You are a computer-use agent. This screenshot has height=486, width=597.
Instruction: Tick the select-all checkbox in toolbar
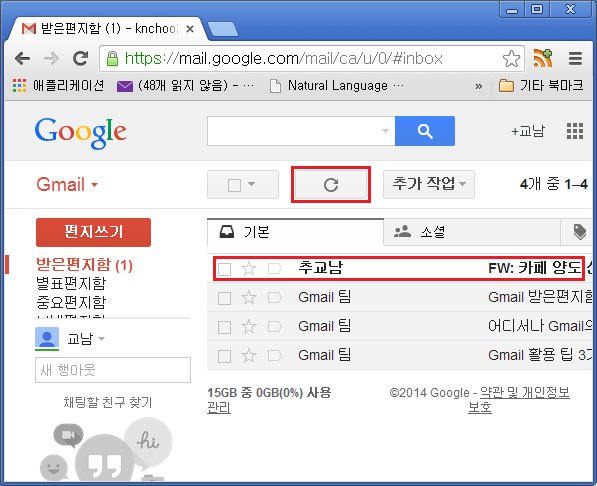[x=234, y=185]
